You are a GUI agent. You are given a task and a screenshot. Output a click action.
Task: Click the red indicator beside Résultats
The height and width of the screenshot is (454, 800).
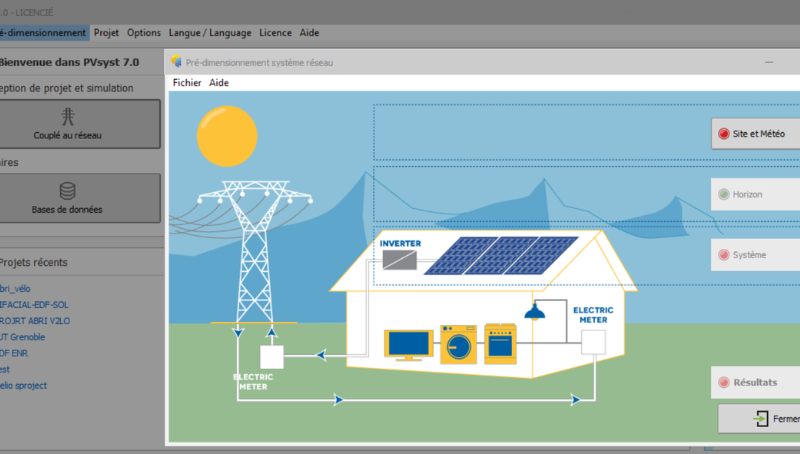(x=723, y=382)
